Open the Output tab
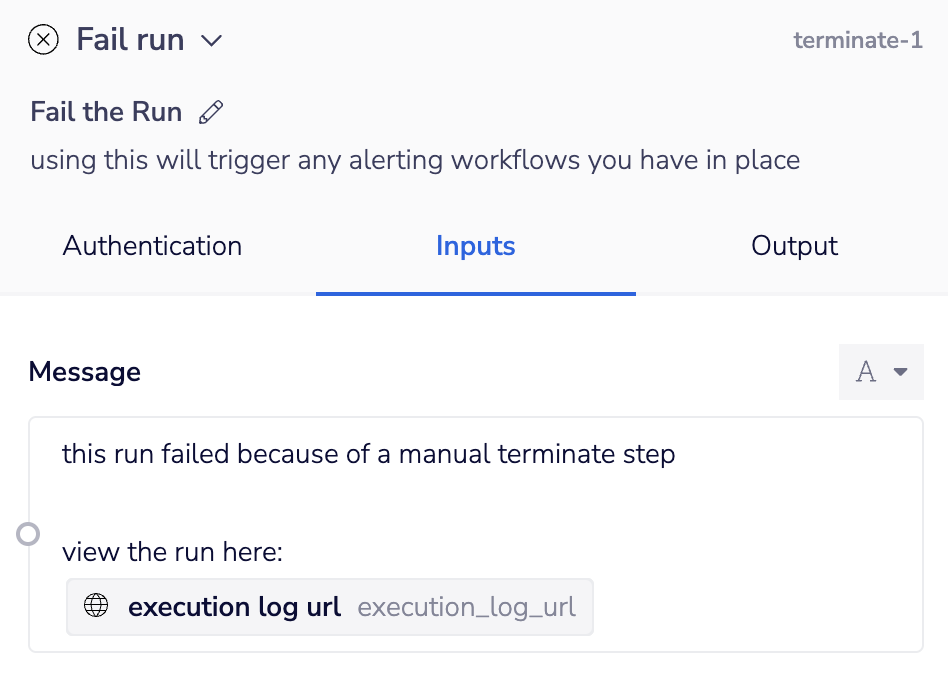 (794, 246)
